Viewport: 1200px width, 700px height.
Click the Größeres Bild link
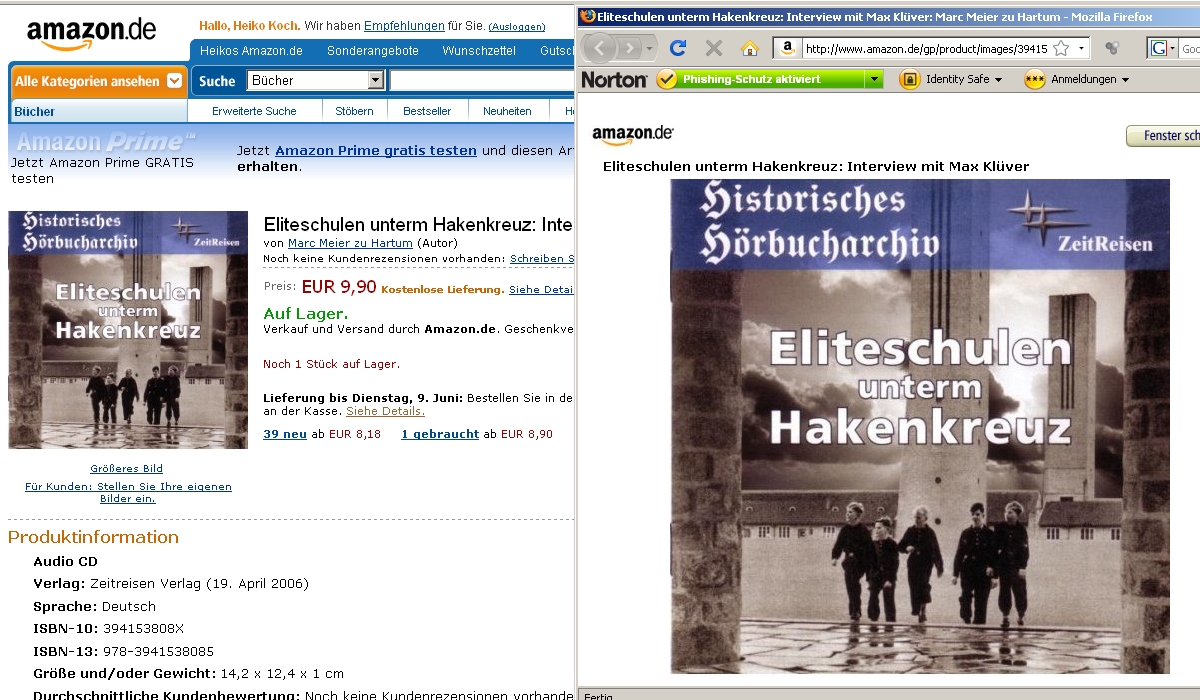pyautogui.click(x=126, y=468)
